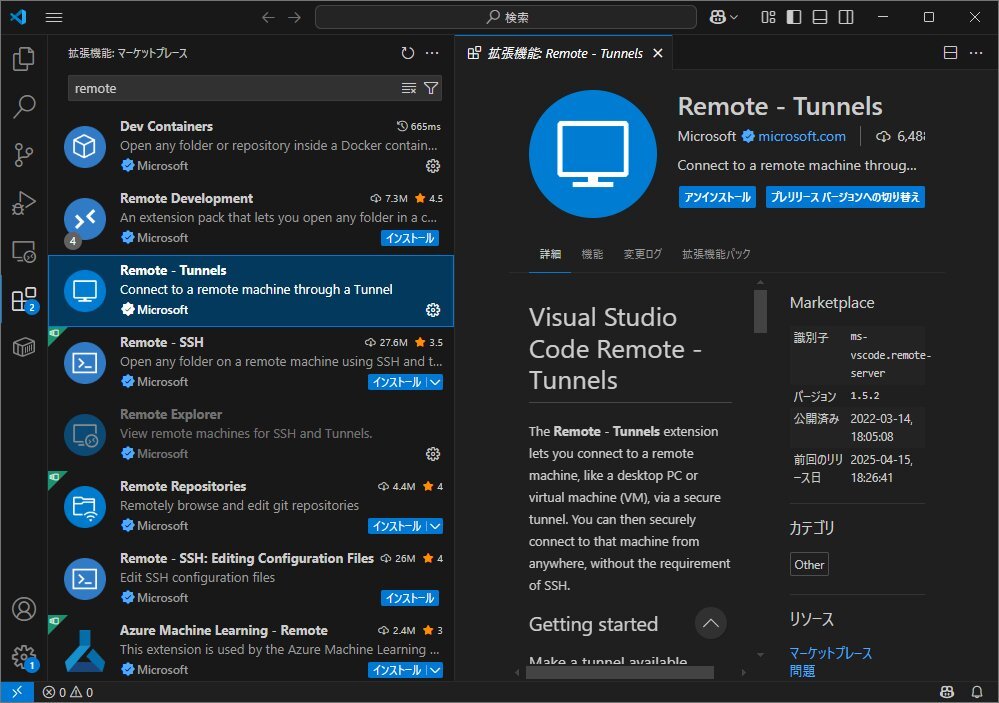Close the Remote - Tunnels editor tab
The height and width of the screenshot is (703, 999).
click(658, 54)
